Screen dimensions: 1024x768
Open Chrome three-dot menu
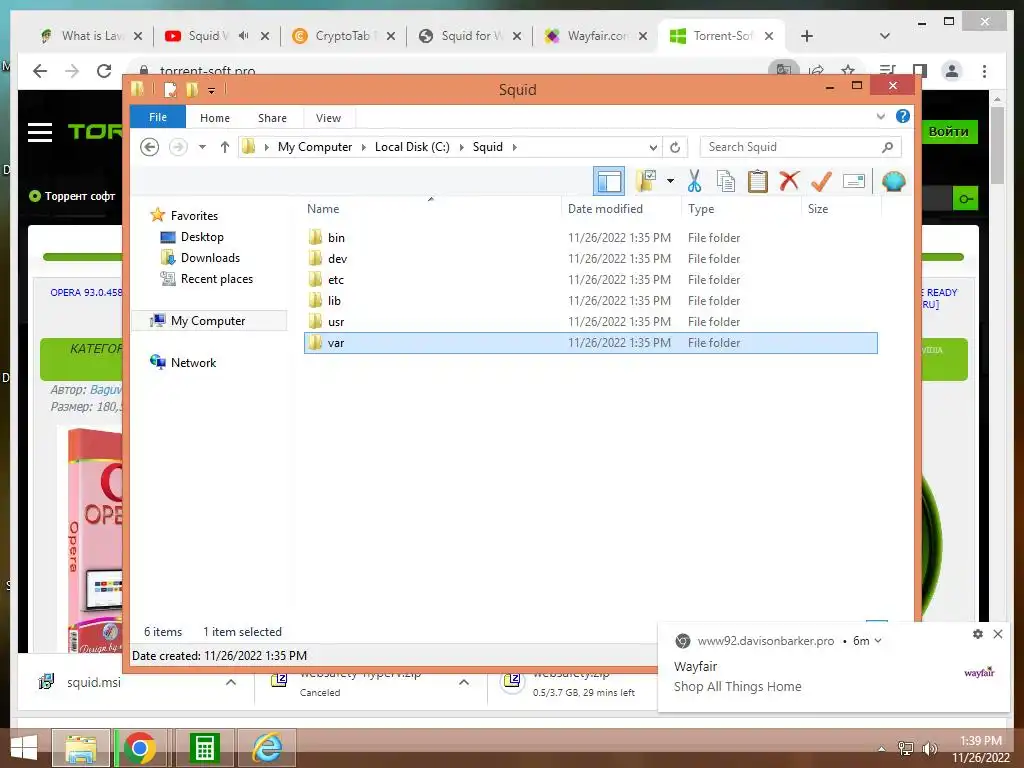point(984,71)
